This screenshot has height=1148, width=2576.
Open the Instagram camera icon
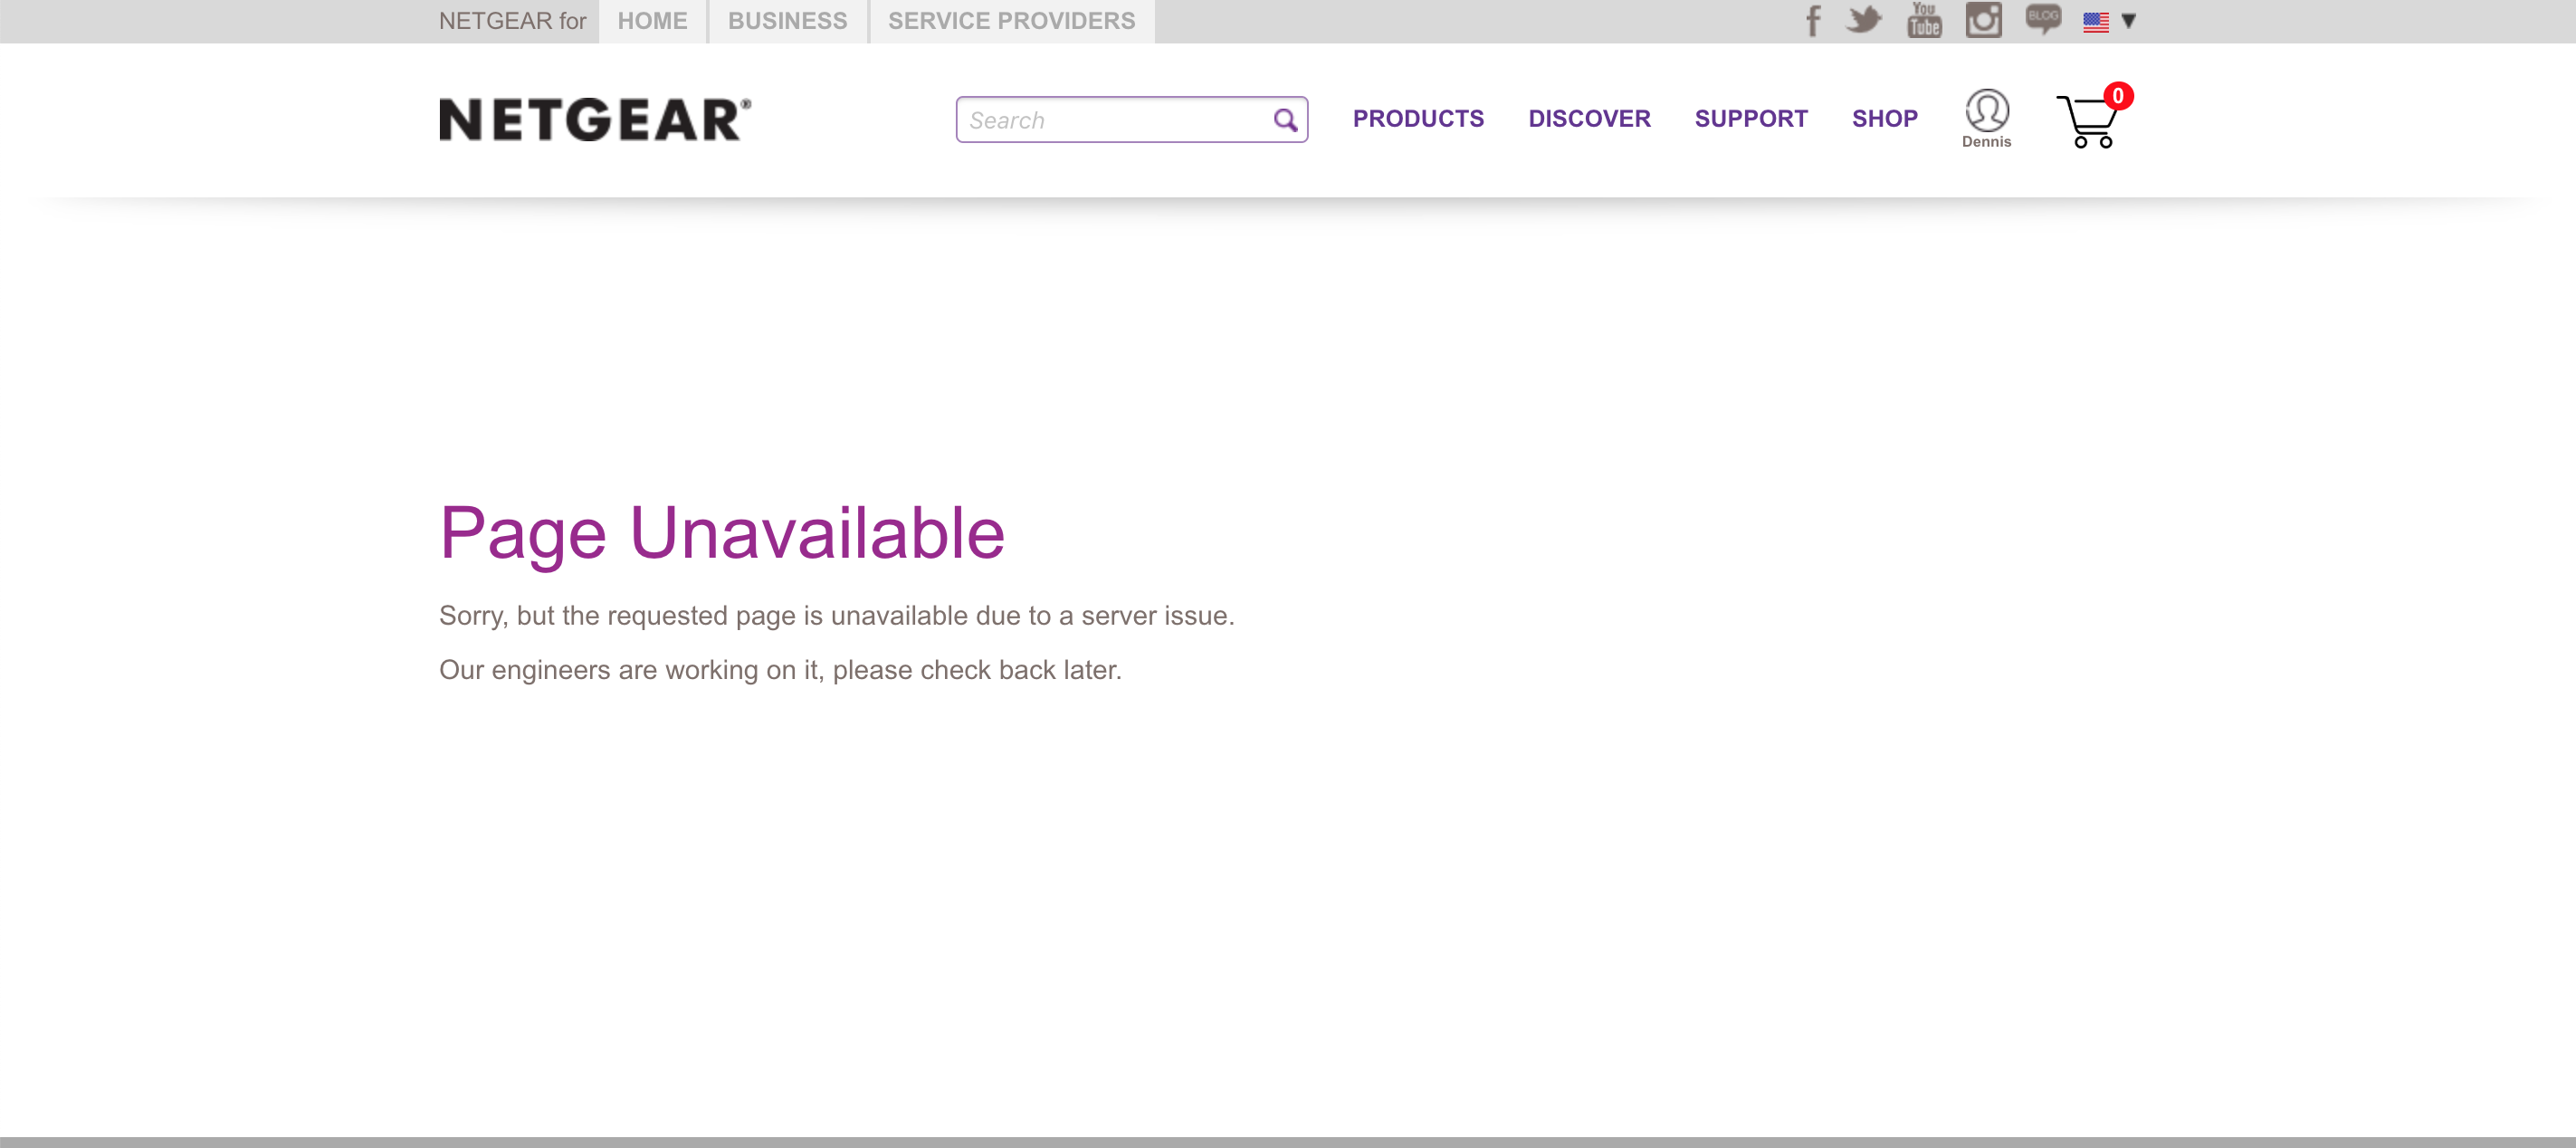pos(1983,20)
